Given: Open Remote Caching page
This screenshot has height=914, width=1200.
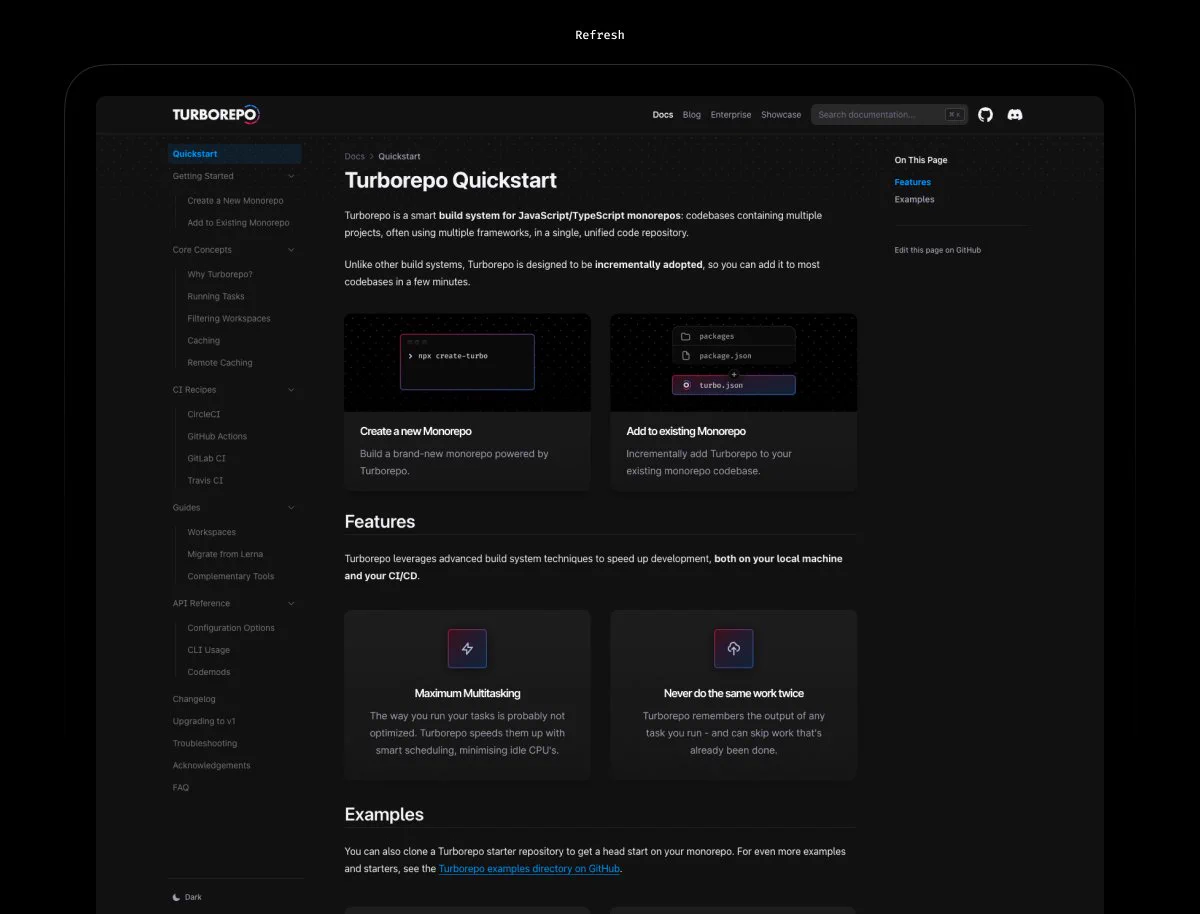Looking at the screenshot, I should point(220,363).
